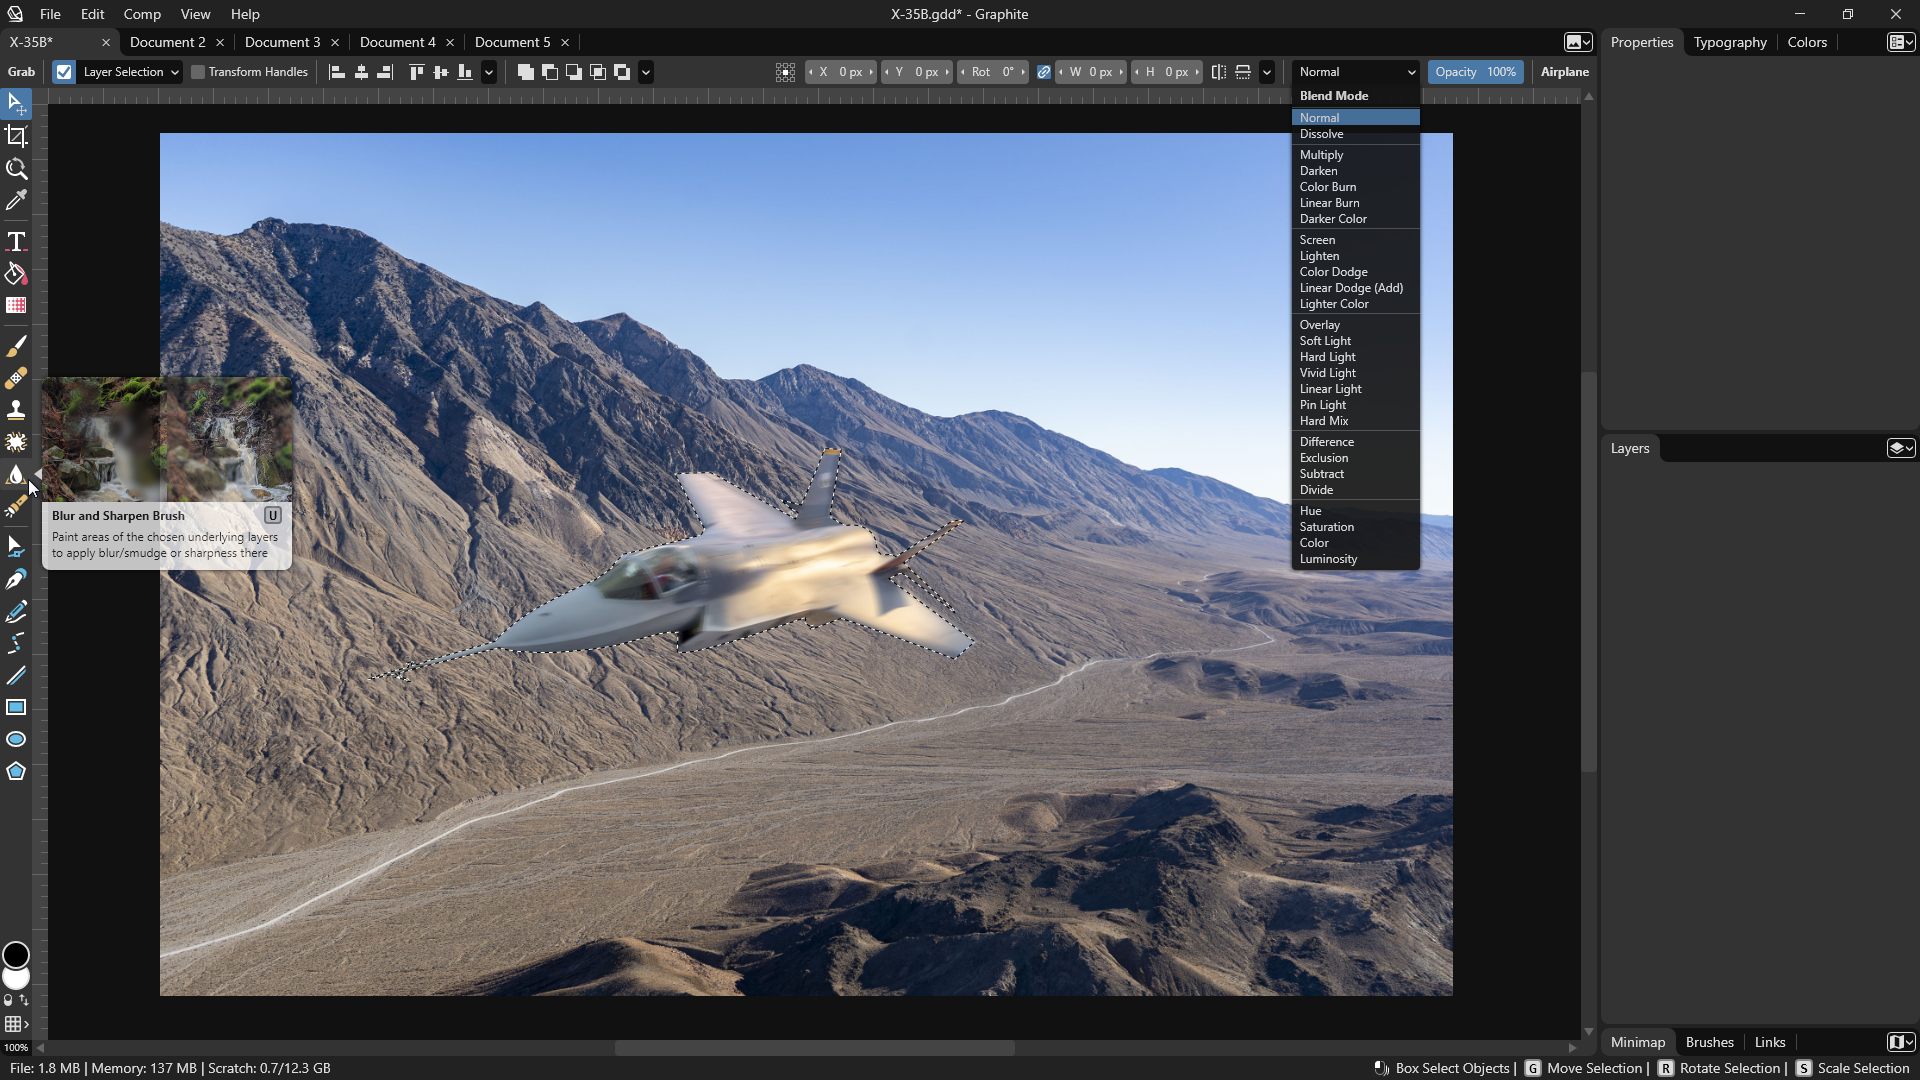Uncheck the Layer Selection checkbox
The height and width of the screenshot is (1080, 1920).
coord(64,72)
